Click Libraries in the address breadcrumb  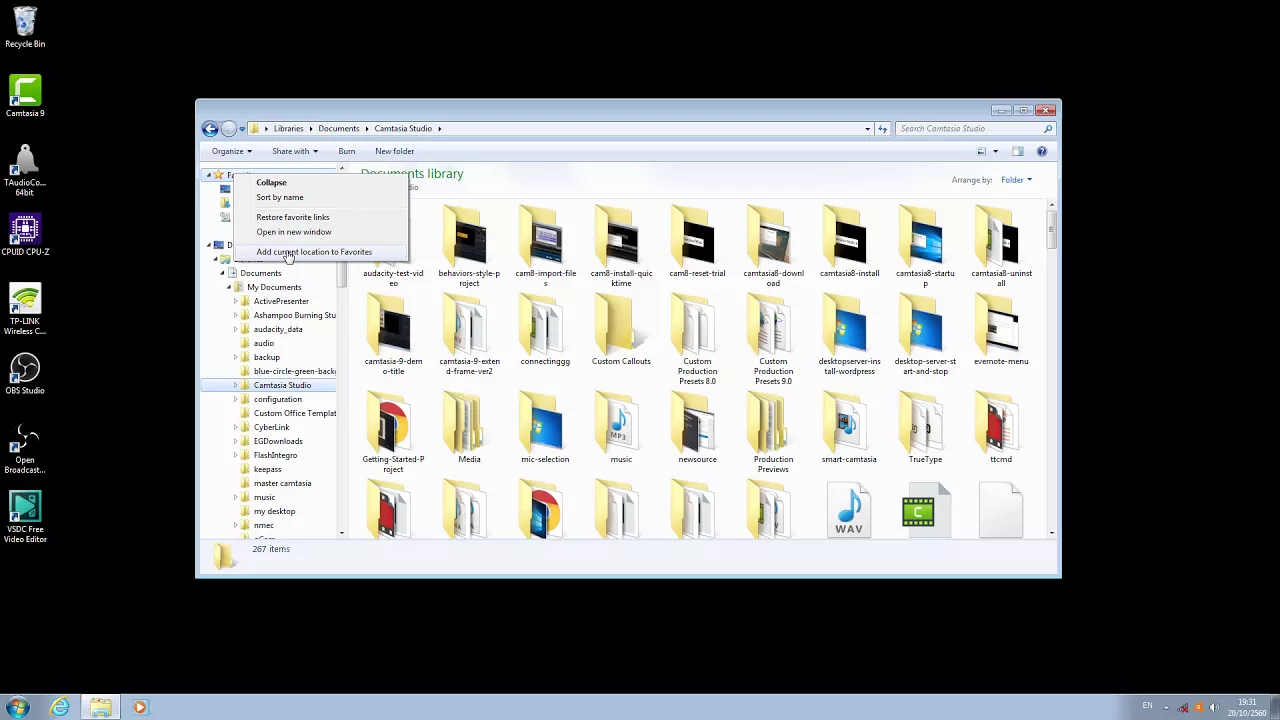[x=288, y=128]
